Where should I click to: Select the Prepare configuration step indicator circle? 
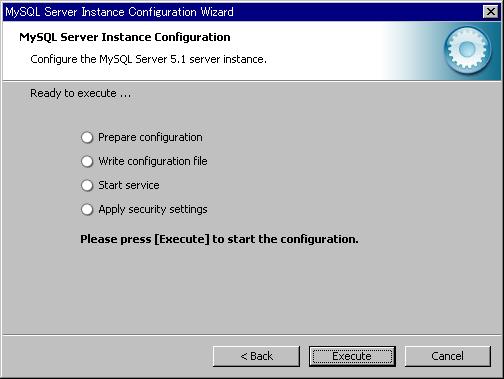point(87,137)
